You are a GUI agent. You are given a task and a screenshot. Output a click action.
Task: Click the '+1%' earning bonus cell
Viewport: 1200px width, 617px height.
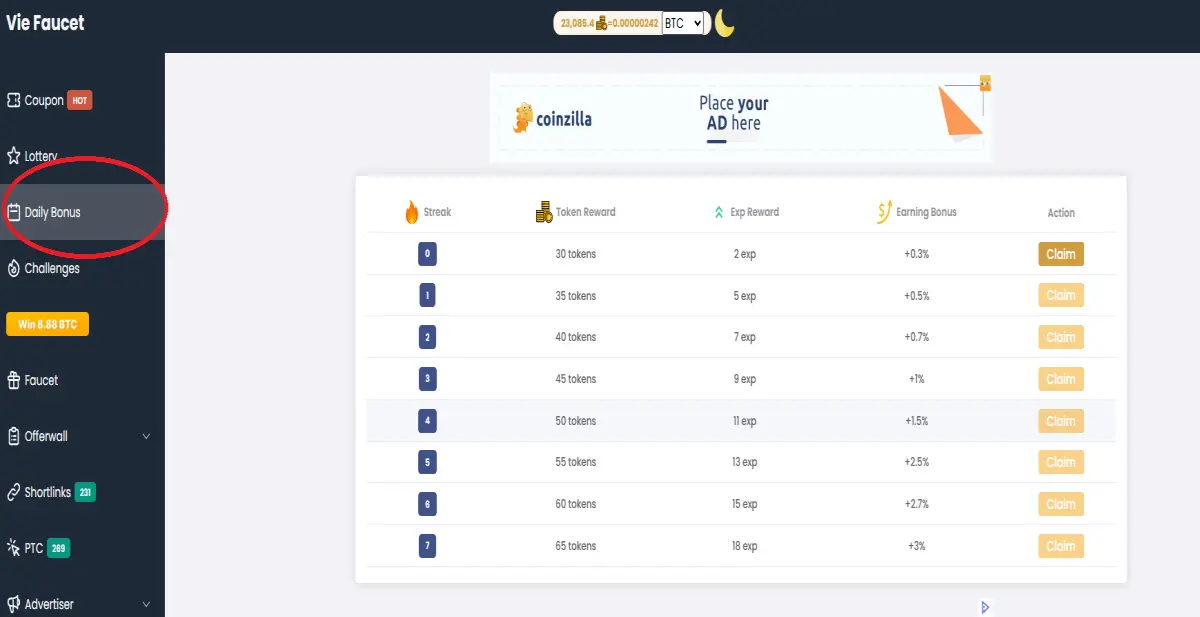916,379
